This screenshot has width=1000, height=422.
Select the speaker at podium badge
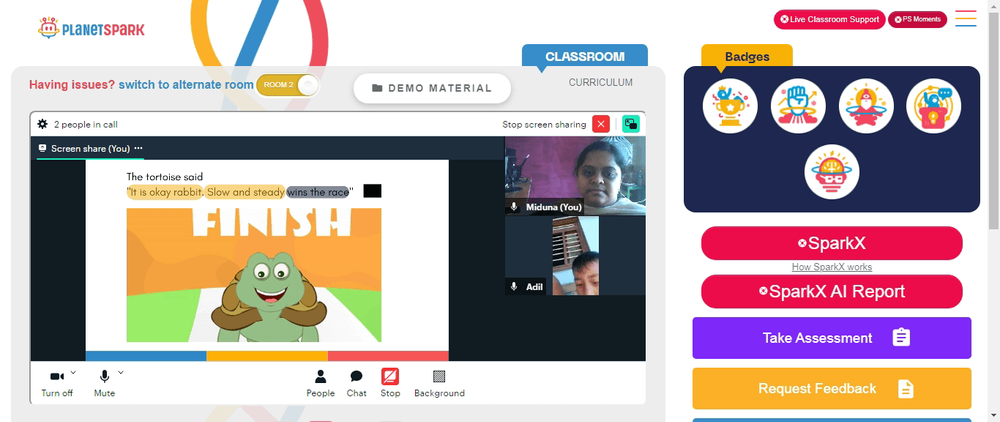coord(934,106)
